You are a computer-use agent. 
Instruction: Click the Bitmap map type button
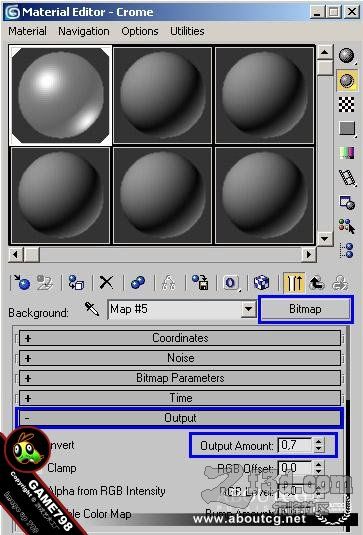pos(305,309)
